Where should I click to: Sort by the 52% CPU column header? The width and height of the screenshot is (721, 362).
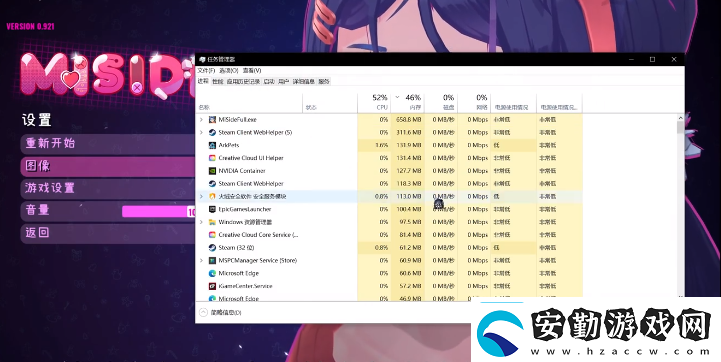tap(374, 103)
